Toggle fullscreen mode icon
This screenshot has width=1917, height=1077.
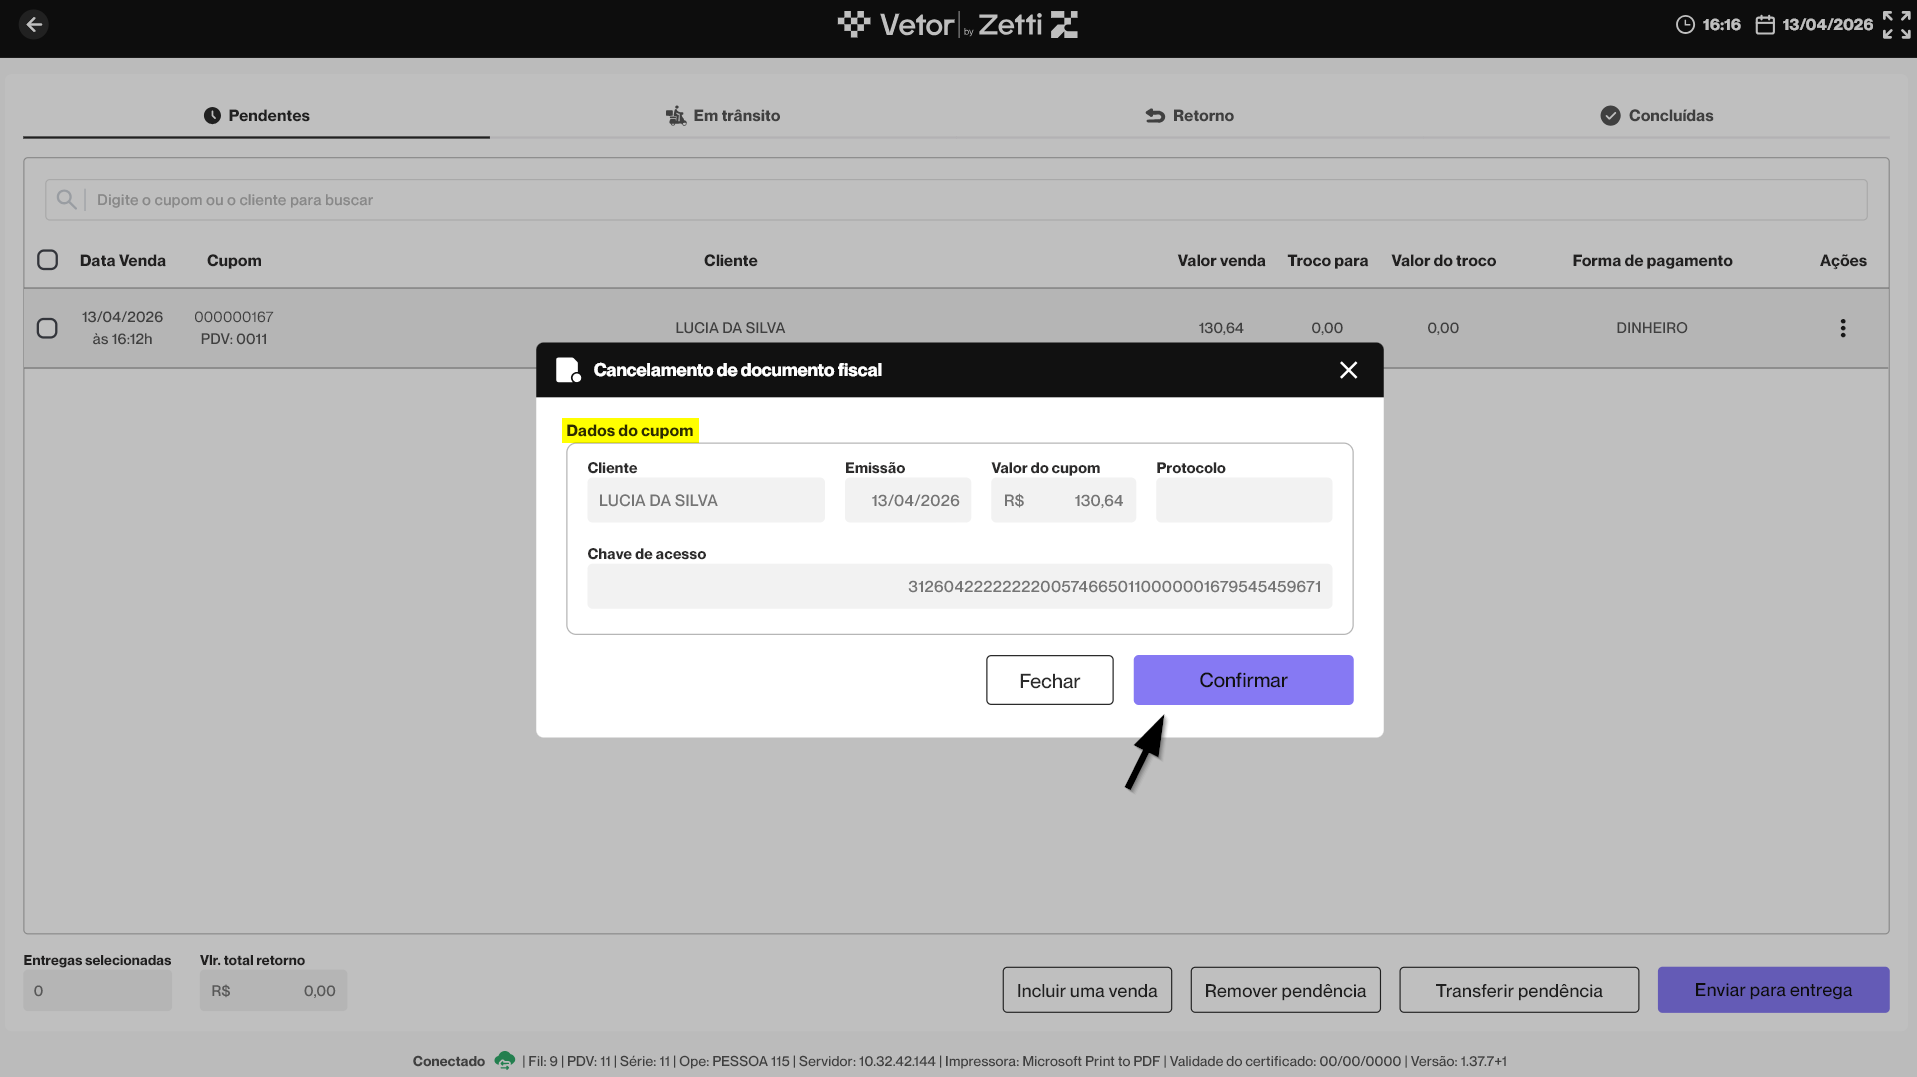pyautogui.click(x=1896, y=25)
